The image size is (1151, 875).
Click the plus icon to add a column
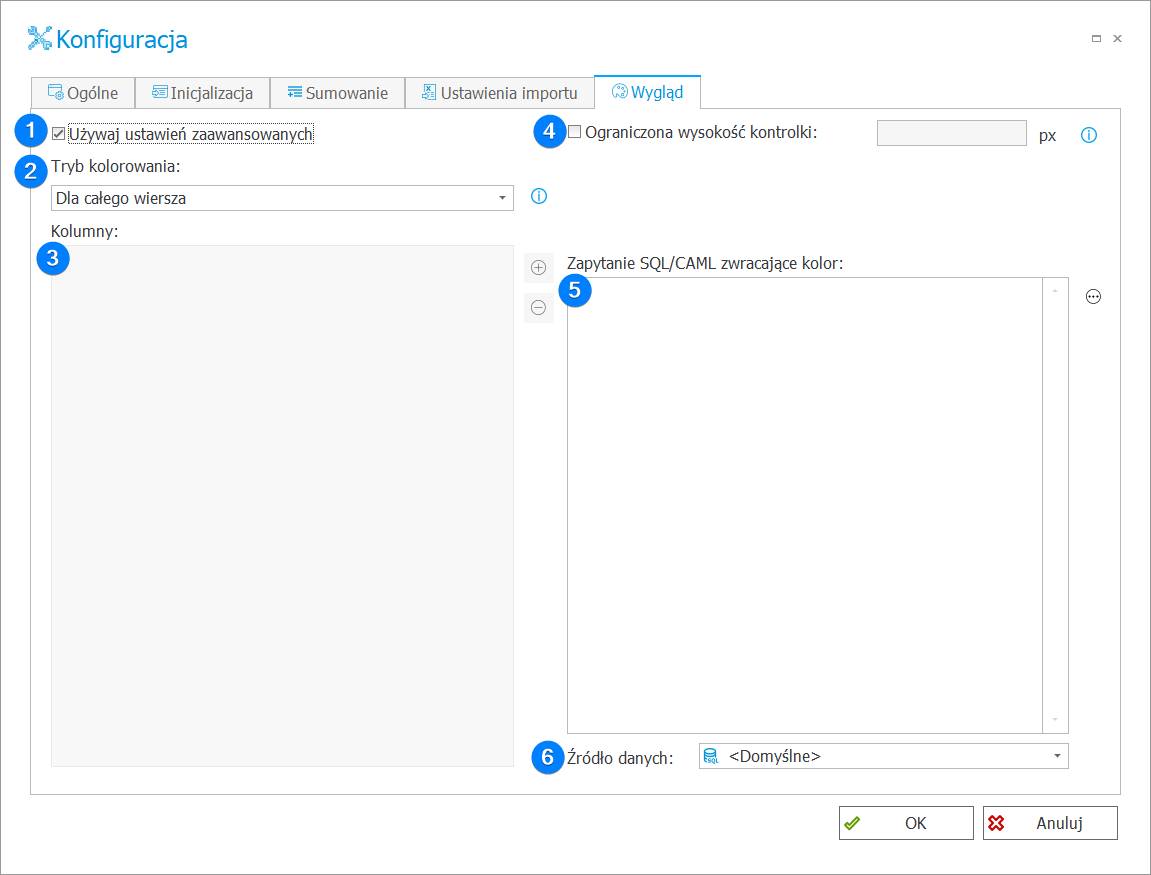tap(539, 267)
